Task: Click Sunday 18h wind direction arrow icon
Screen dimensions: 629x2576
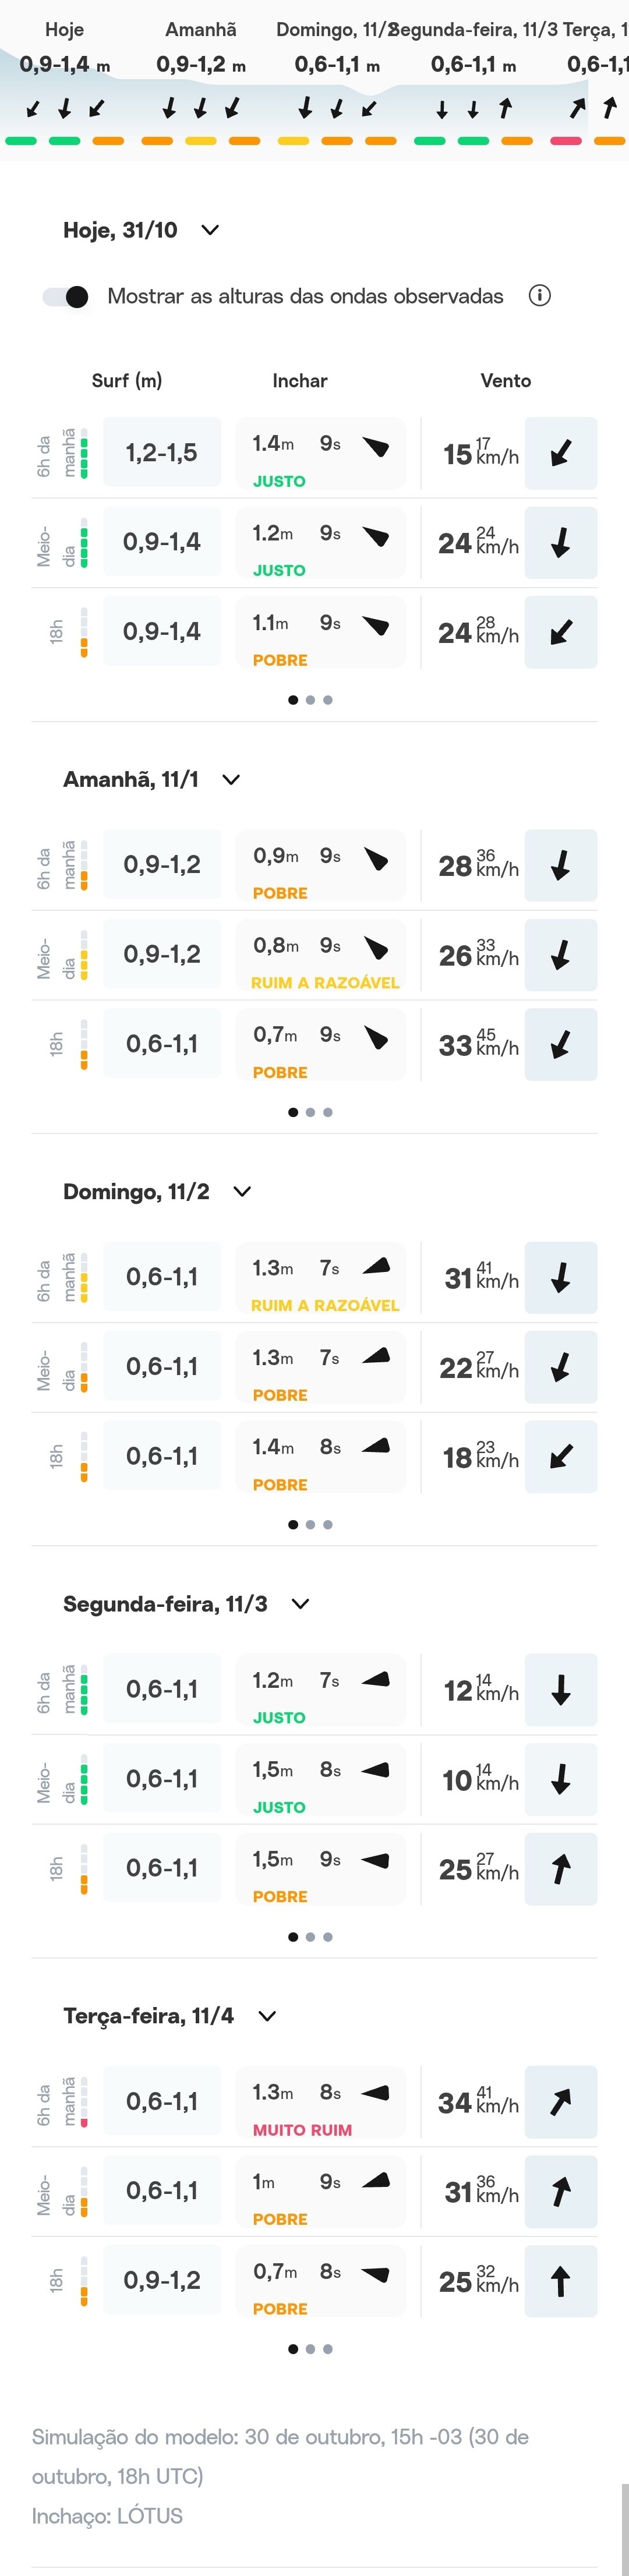Action: 561,1457
